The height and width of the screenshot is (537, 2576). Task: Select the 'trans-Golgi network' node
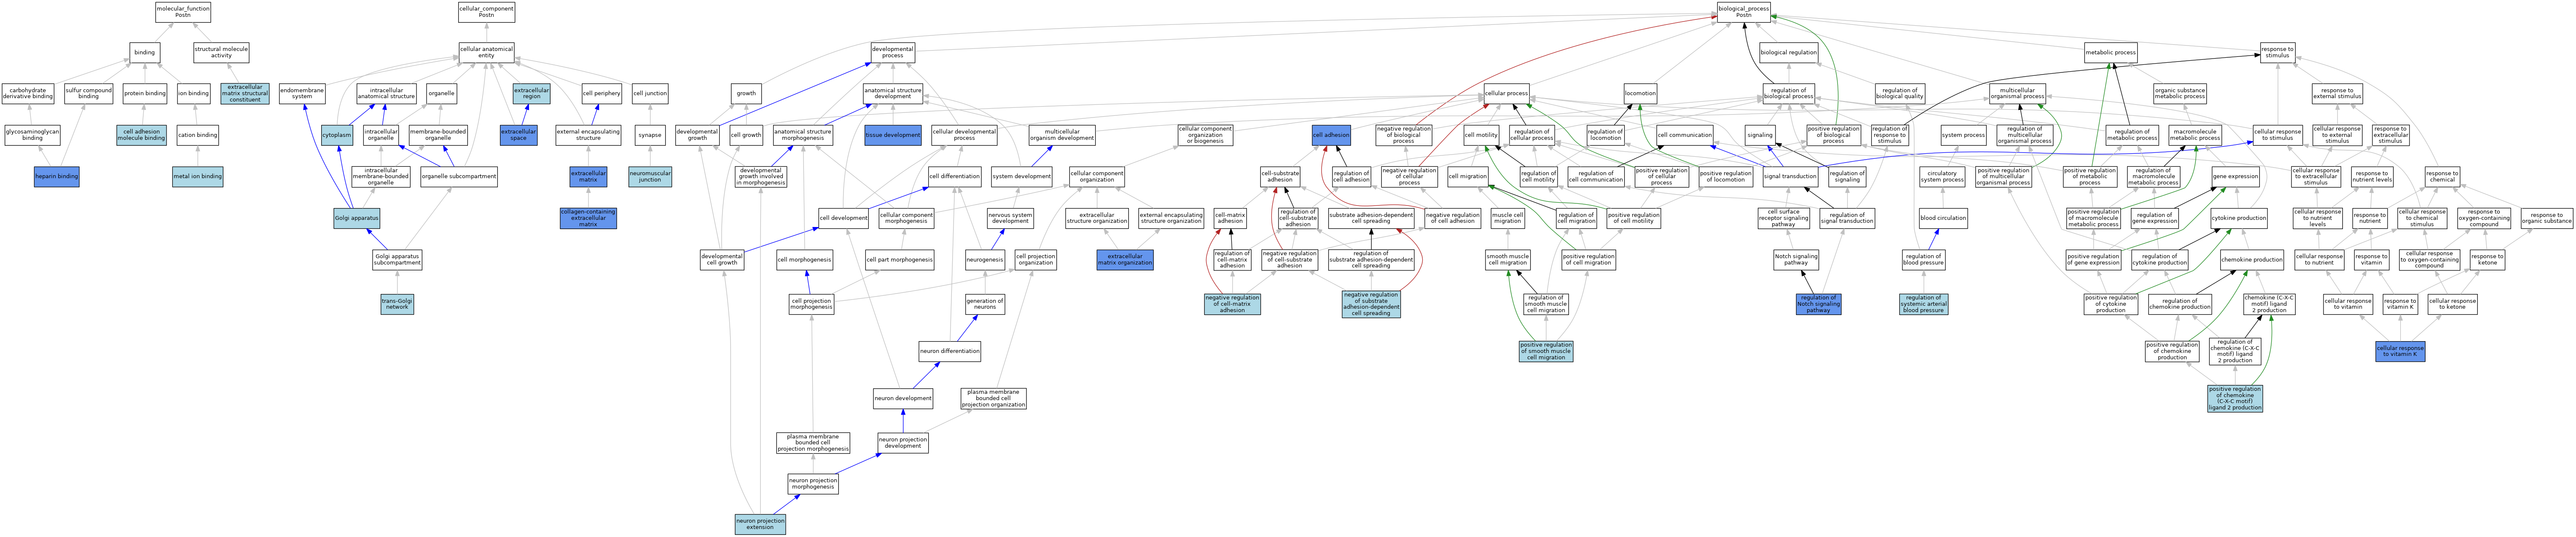397,304
